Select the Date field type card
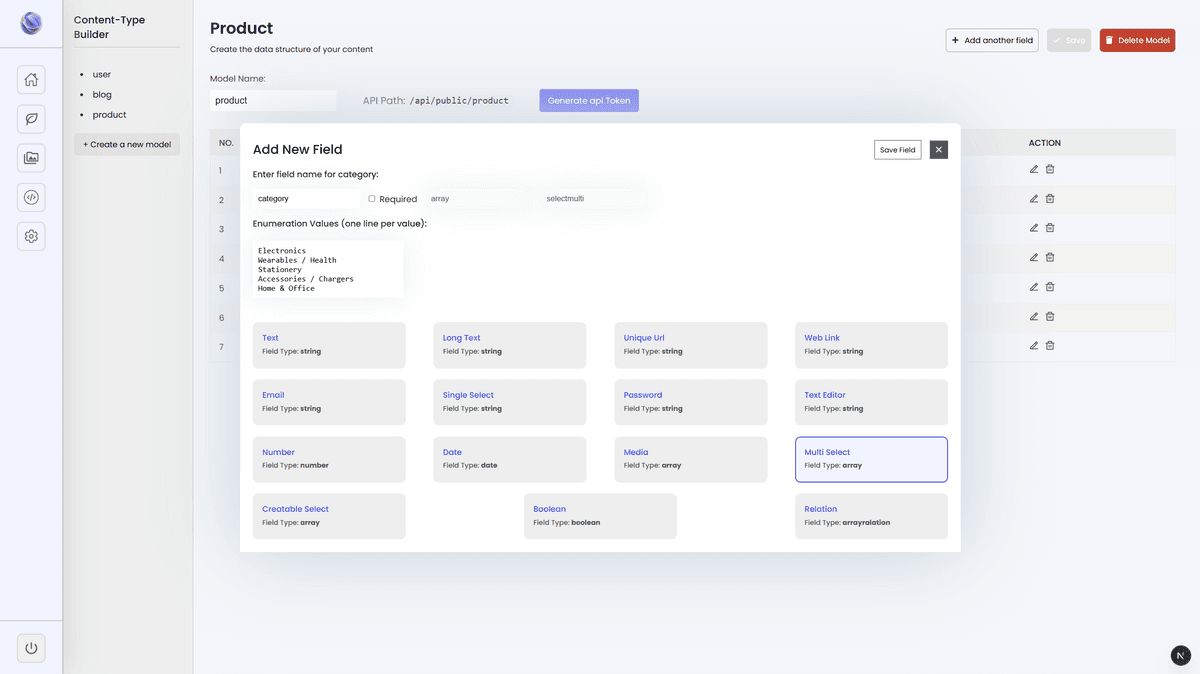Viewport: 1200px width, 674px height. [510, 459]
